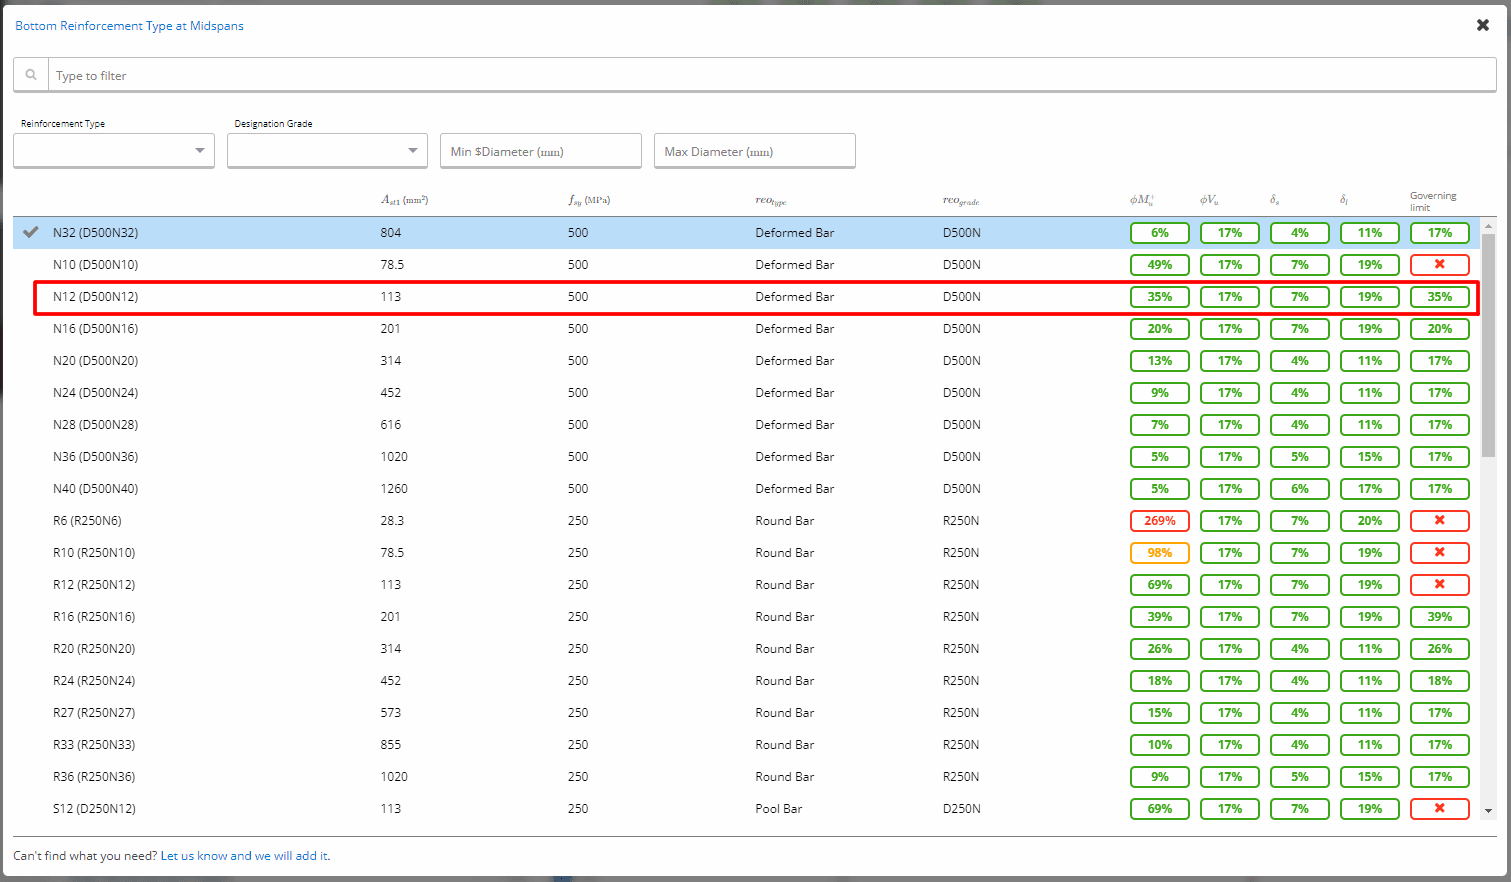Click the red 269% moment badge for R6
Image resolution: width=1511 pixels, height=882 pixels.
(1160, 521)
